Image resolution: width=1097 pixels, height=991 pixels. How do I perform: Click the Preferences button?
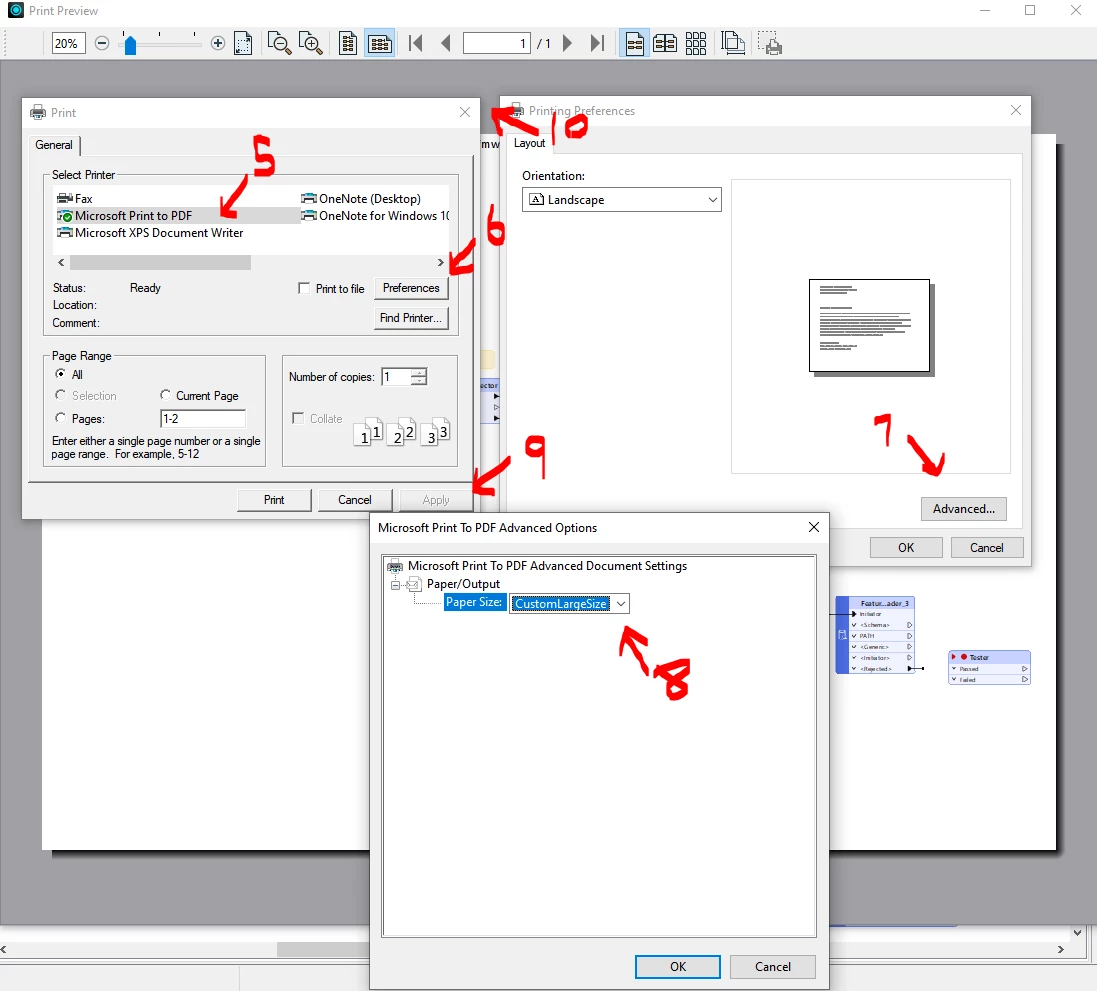411,288
